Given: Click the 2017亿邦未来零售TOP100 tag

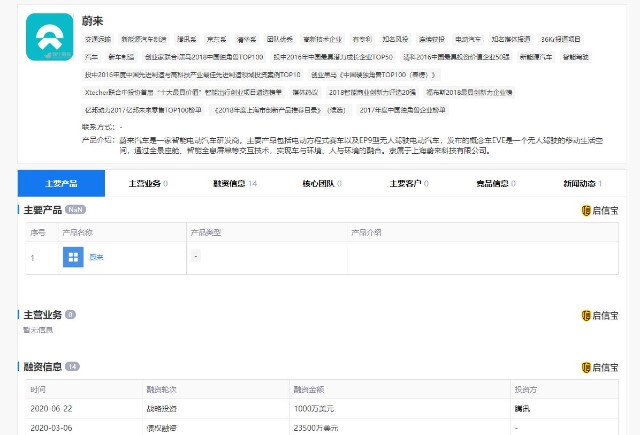Looking at the screenshot, I should (143, 110).
